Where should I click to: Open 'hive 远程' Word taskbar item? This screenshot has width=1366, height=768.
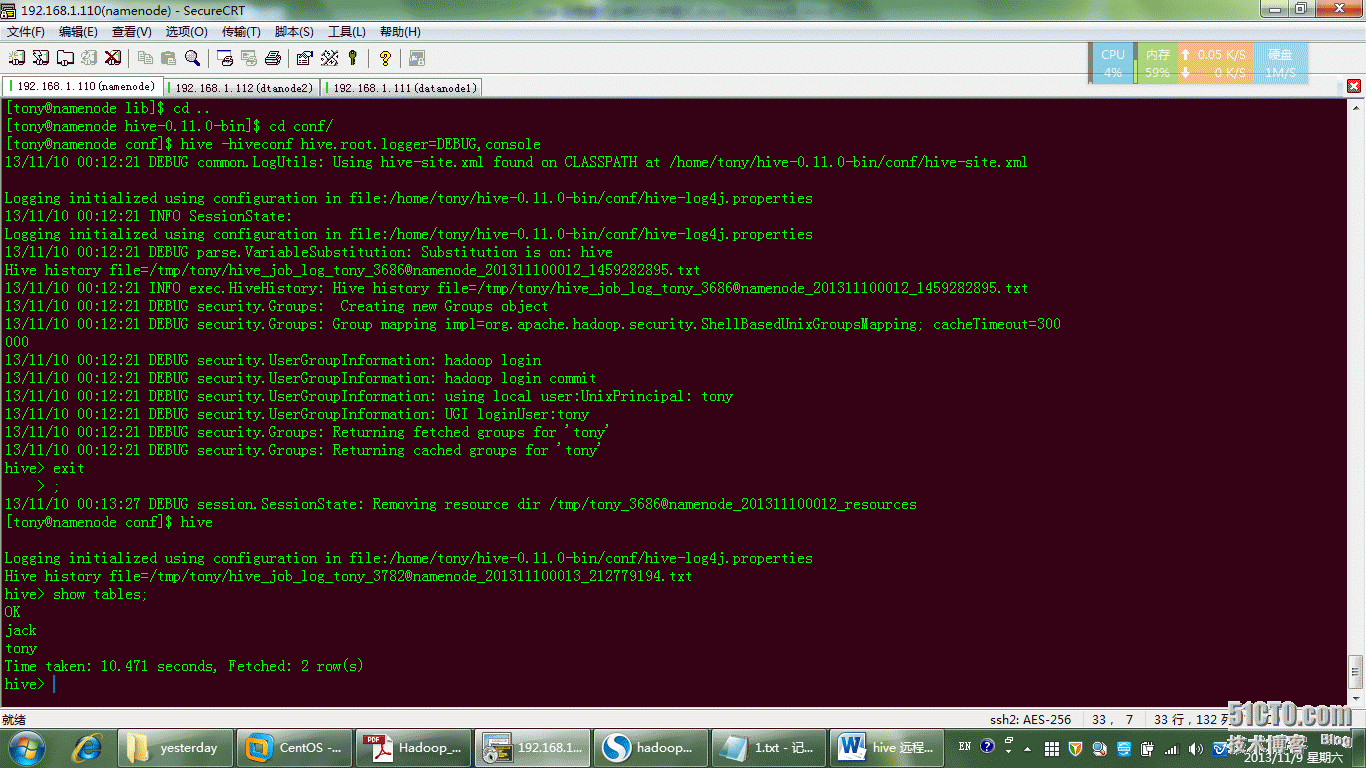click(889, 747)
